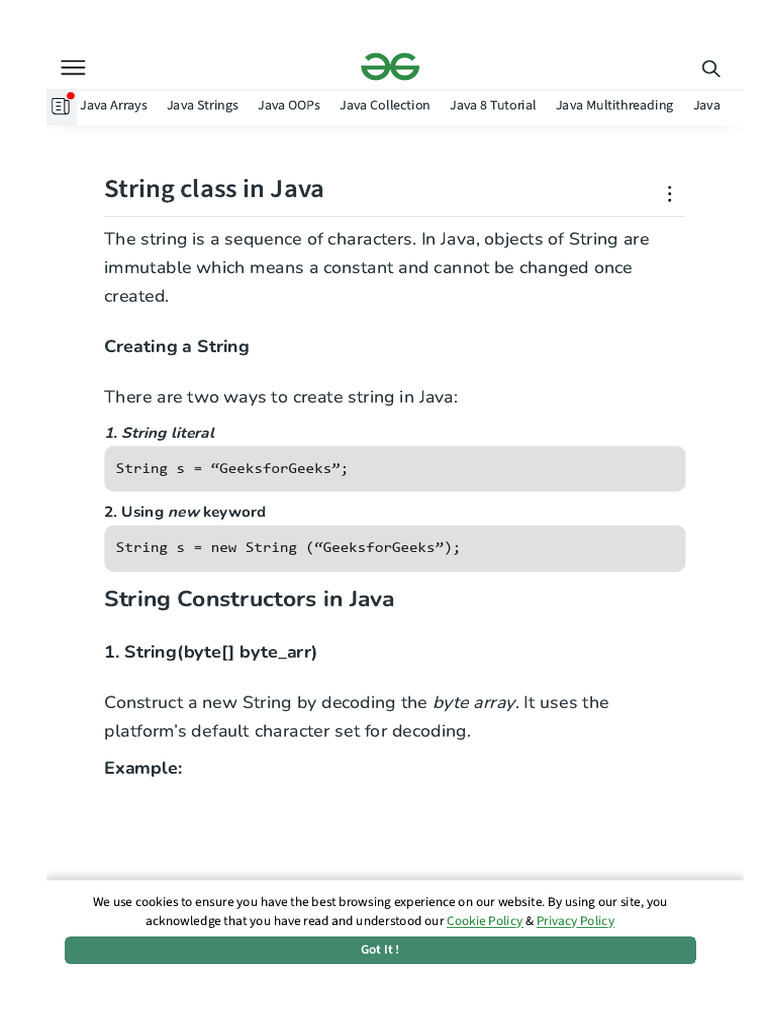Open the article list sidebar icon
This screenshot has height=1024, width=768.
61,106
